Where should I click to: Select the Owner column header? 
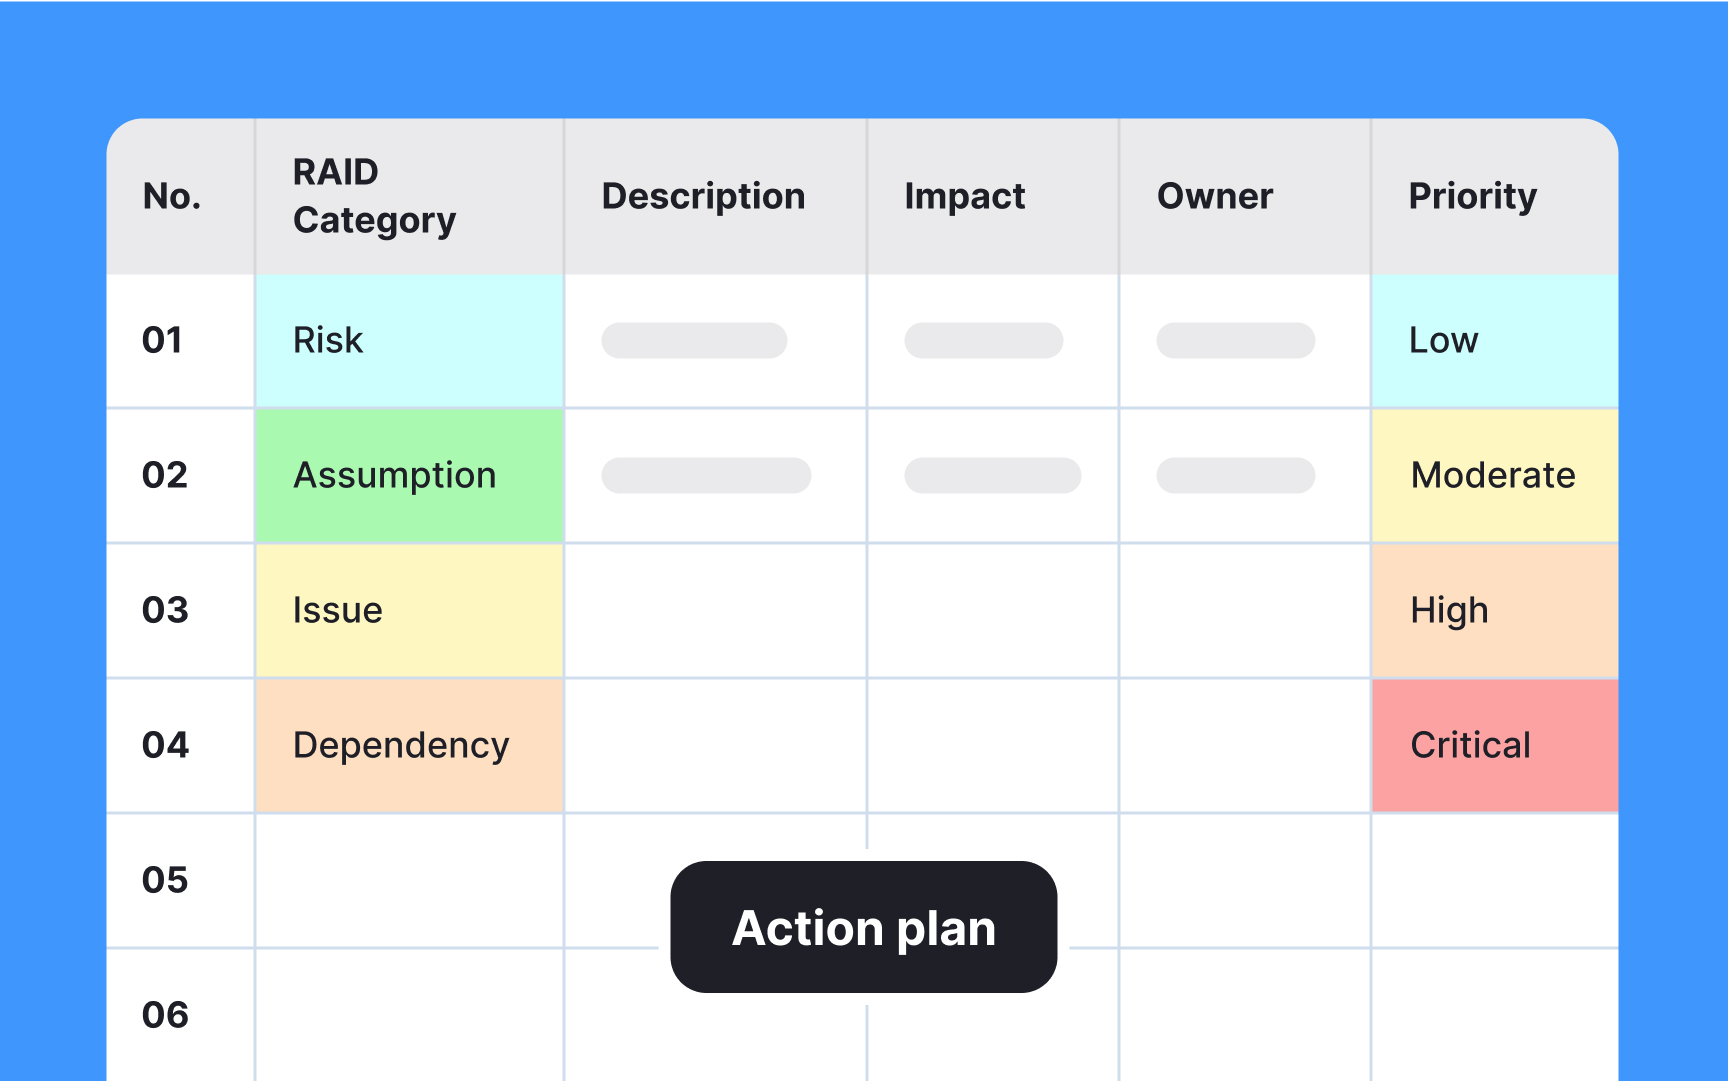[1214, 196]
